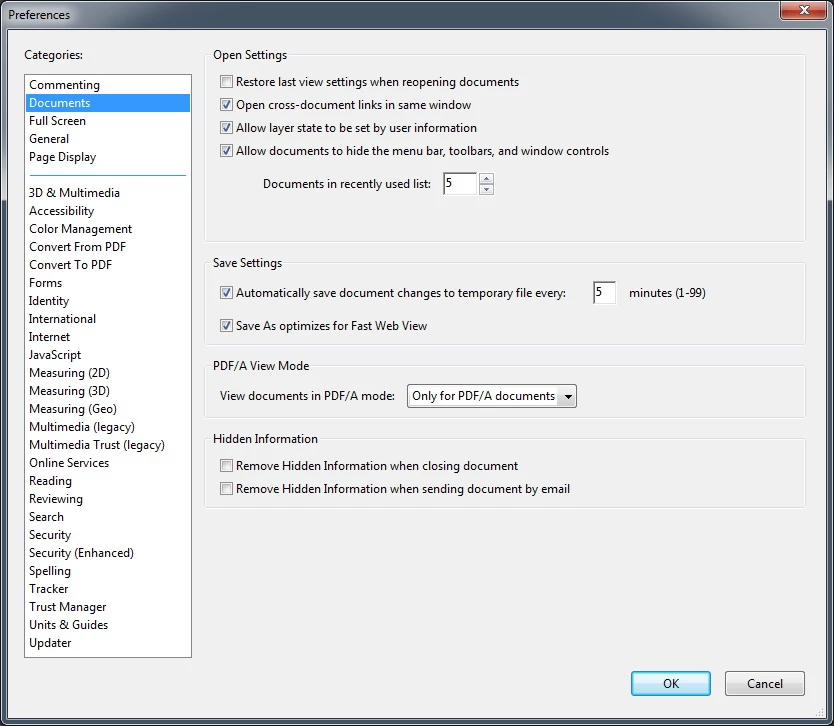Image resolution: width=834 pixels, height=726 pixels.
Task: Open the View documents in PDF/A mode dropdown
Action: (x=491, y=396)
